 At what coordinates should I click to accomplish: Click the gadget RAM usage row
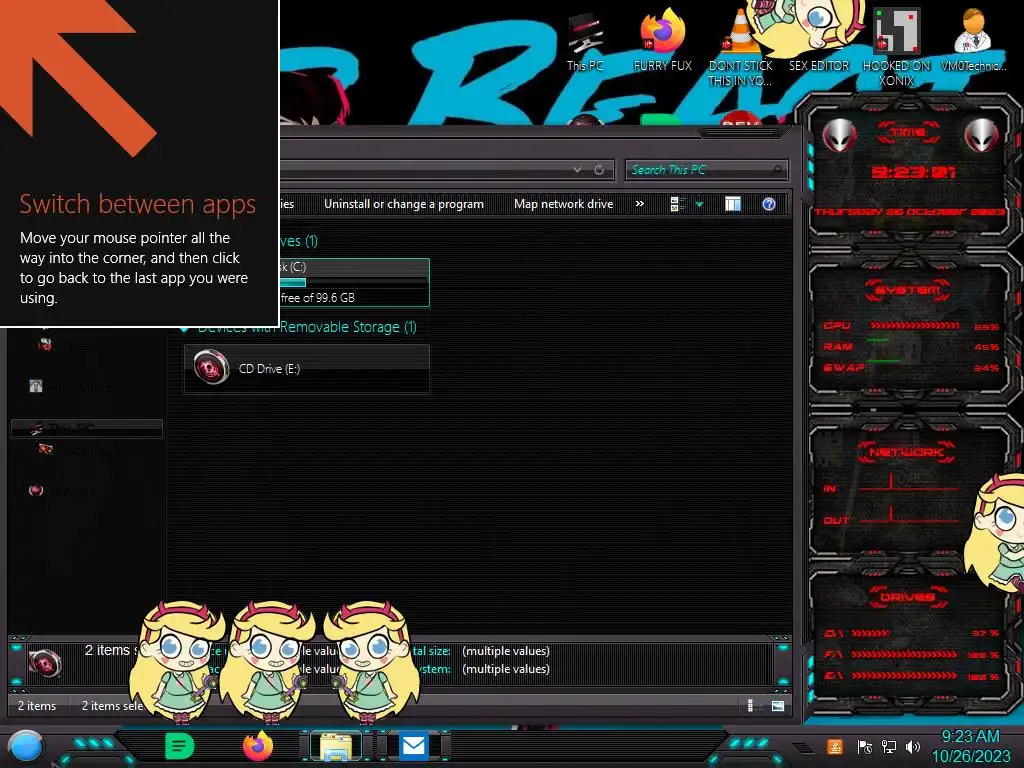coord(910,347)
